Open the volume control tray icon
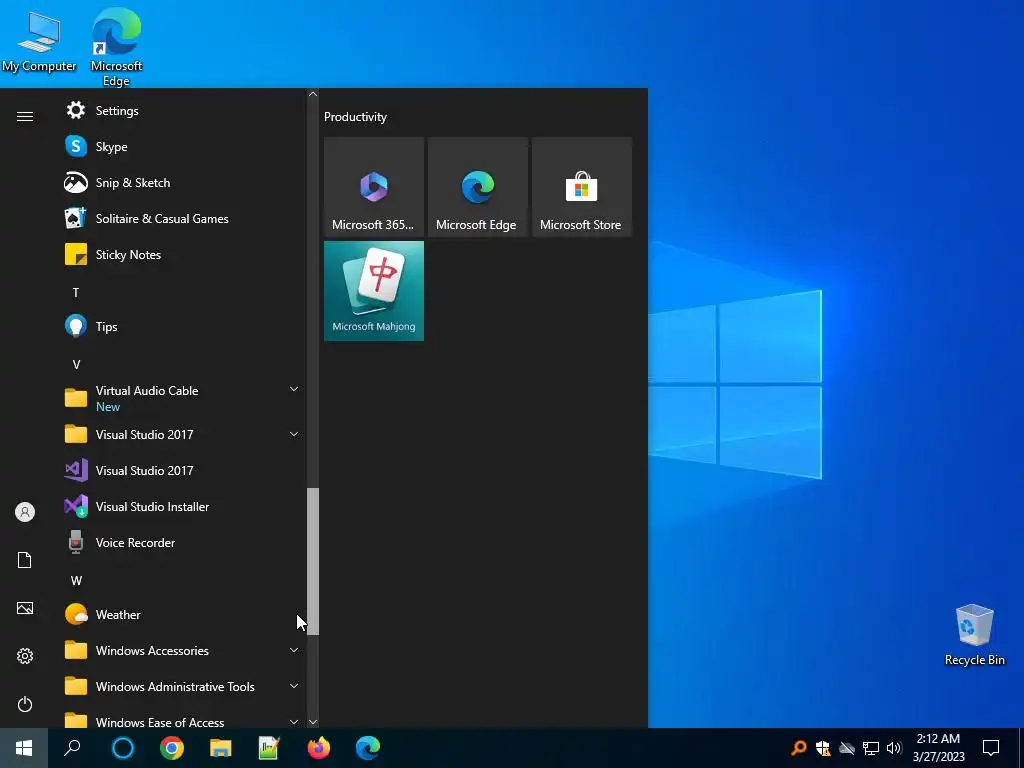 [894, 748]
